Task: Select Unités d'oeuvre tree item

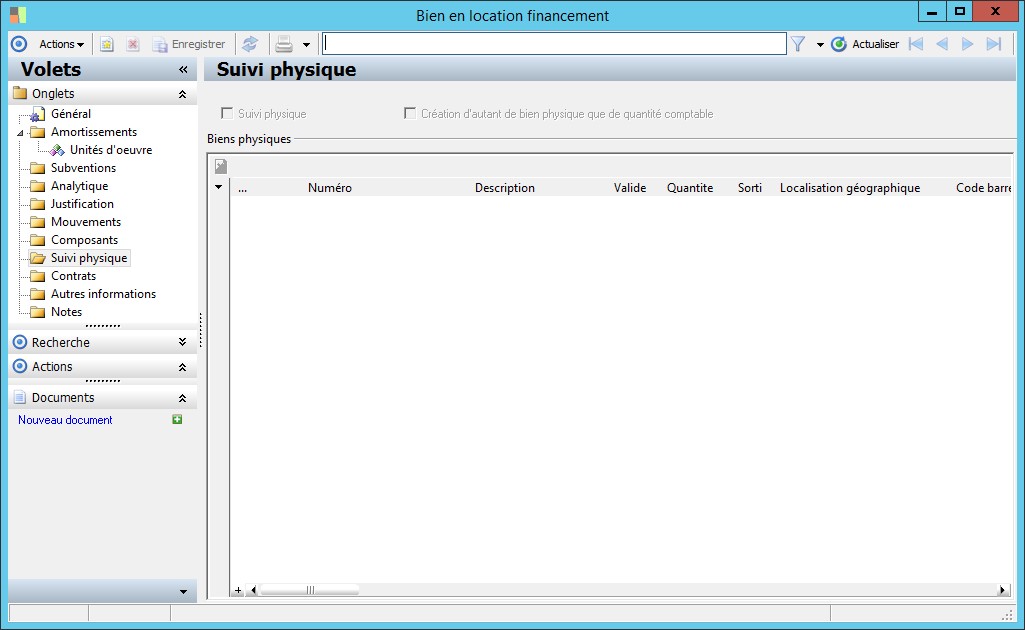Action: coord(111,150)
